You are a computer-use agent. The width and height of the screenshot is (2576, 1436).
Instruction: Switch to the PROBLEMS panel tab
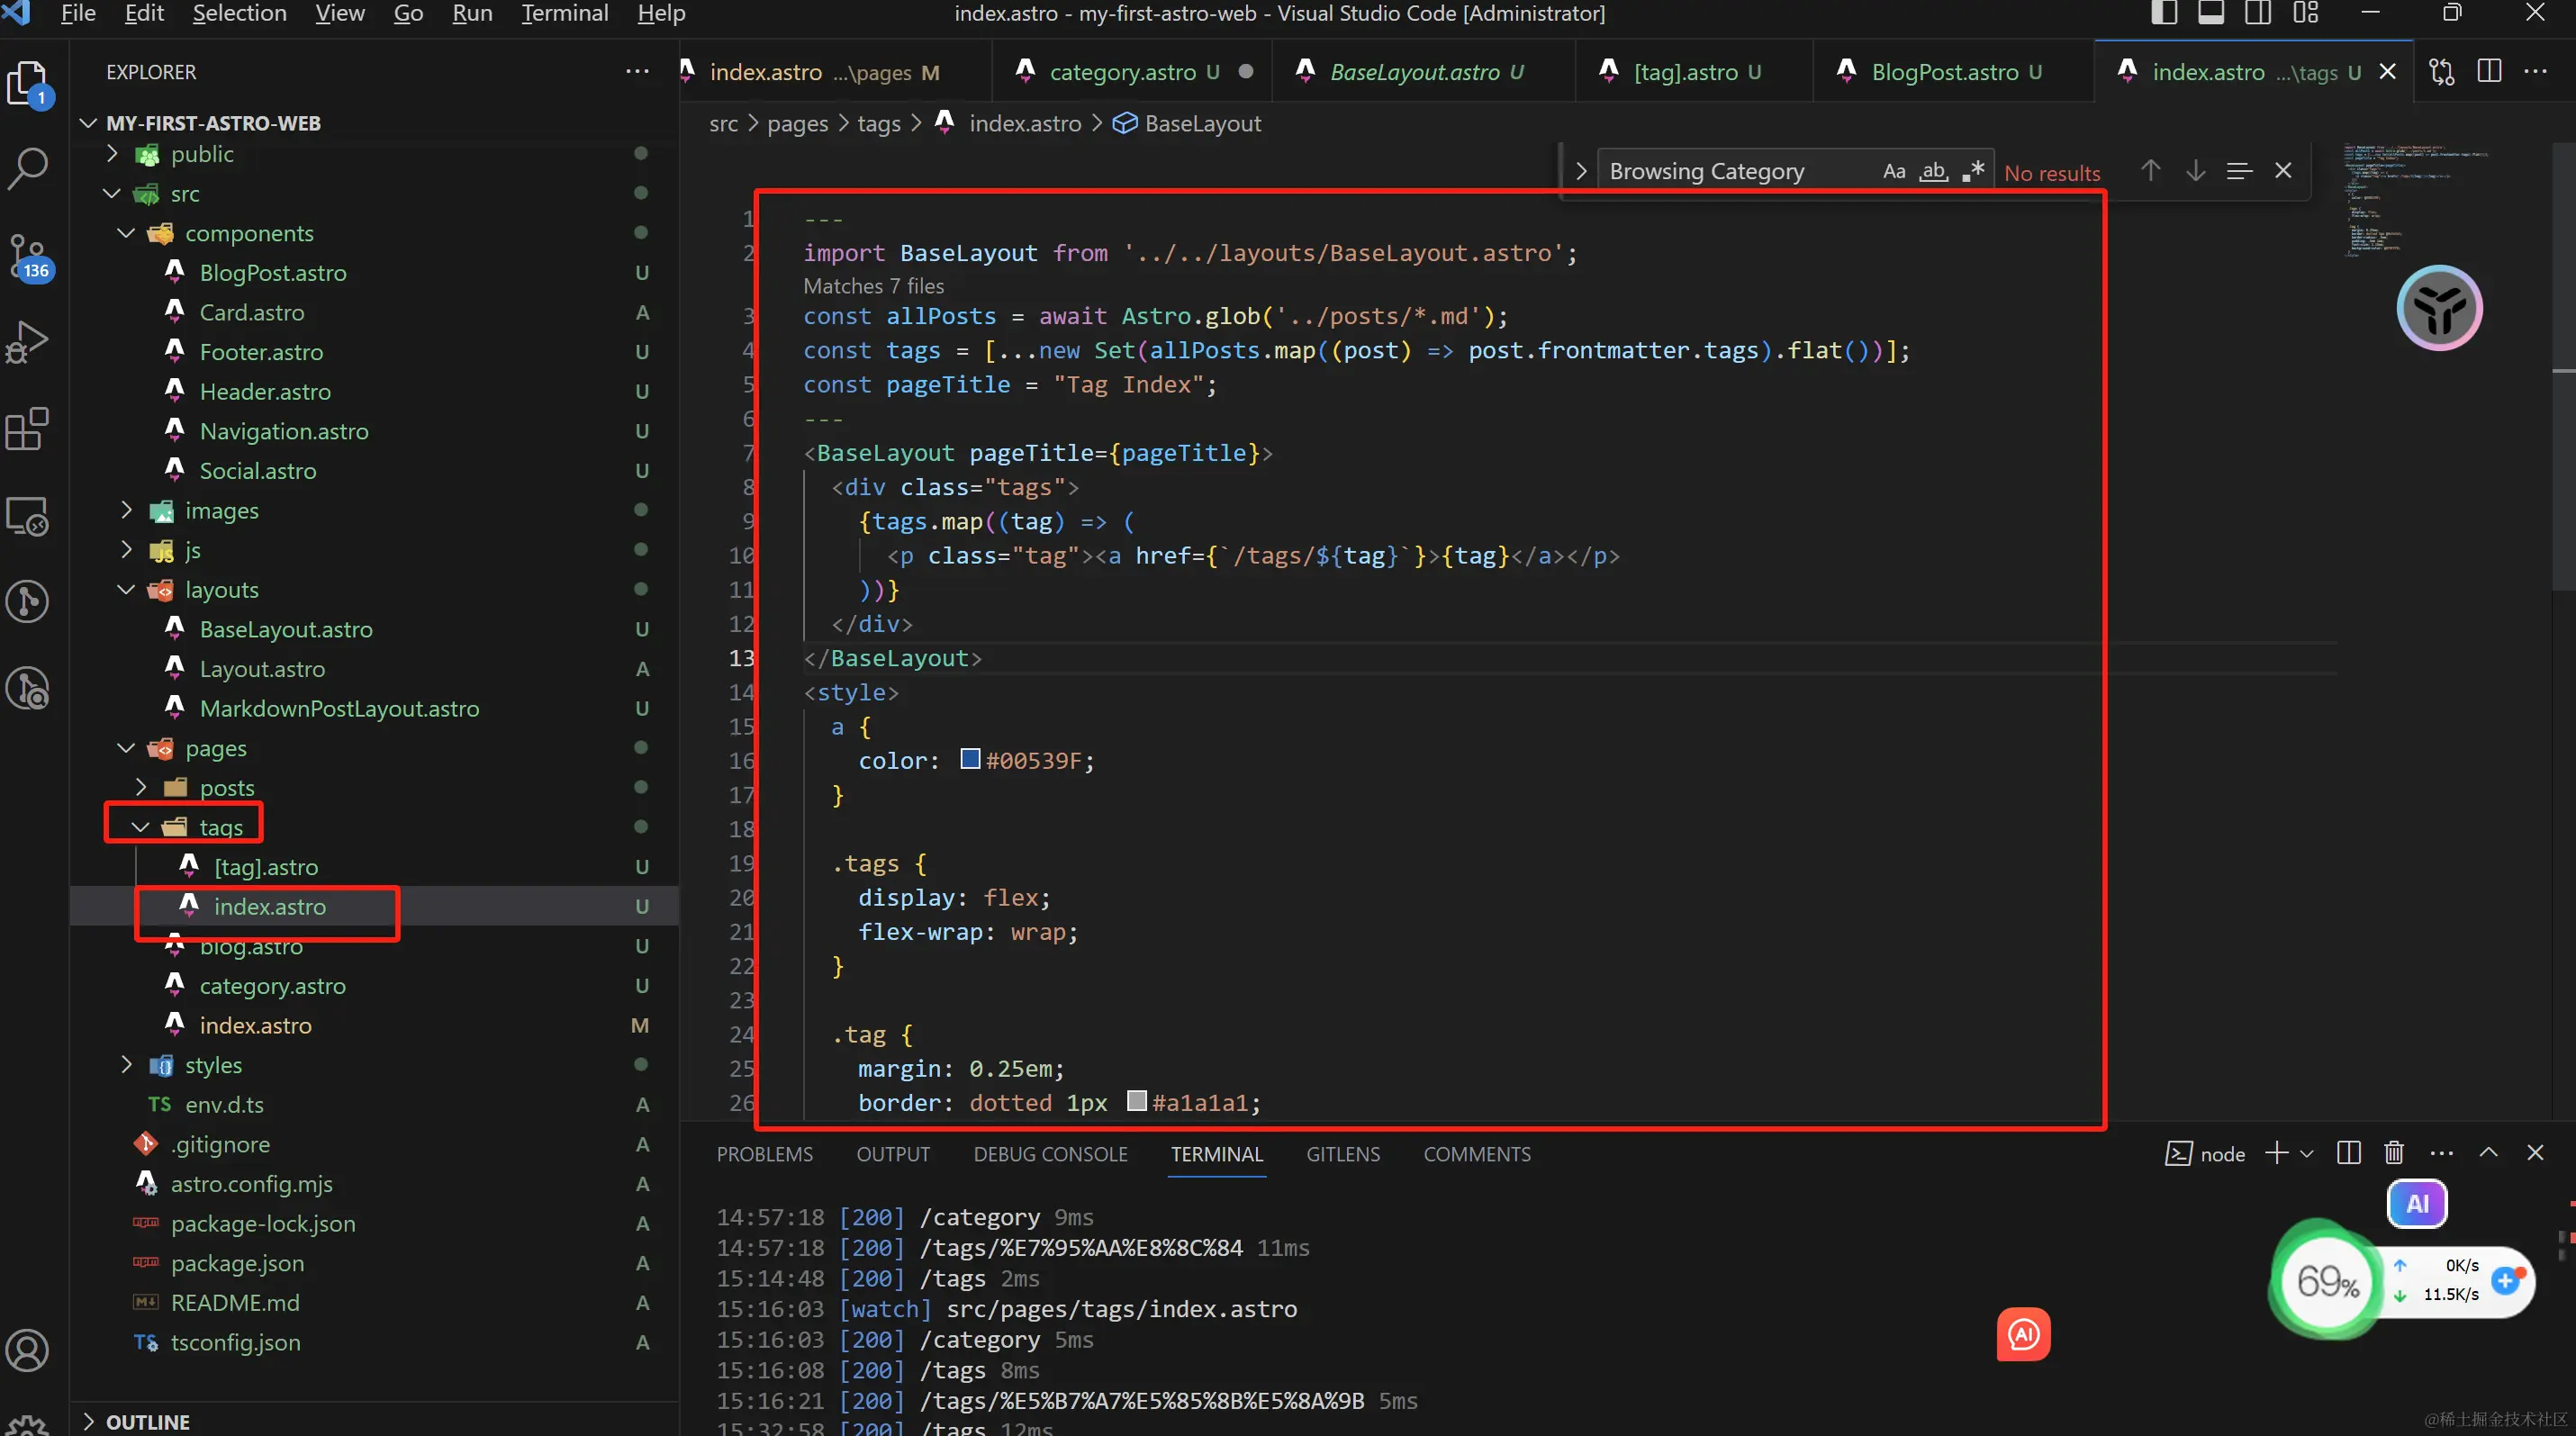coord(764,1154)
